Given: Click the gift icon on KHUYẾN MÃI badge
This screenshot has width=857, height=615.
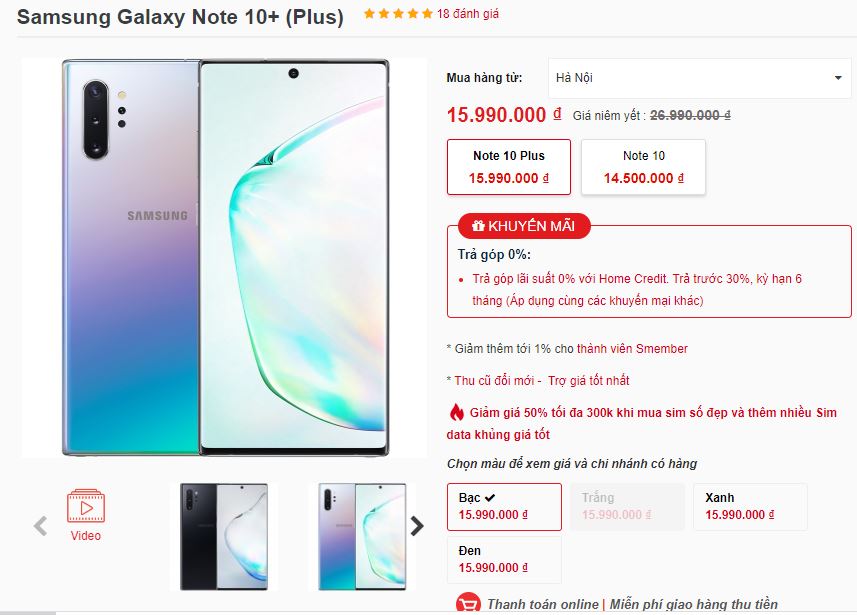Looking at the screenshot, I should pos(478,226).
